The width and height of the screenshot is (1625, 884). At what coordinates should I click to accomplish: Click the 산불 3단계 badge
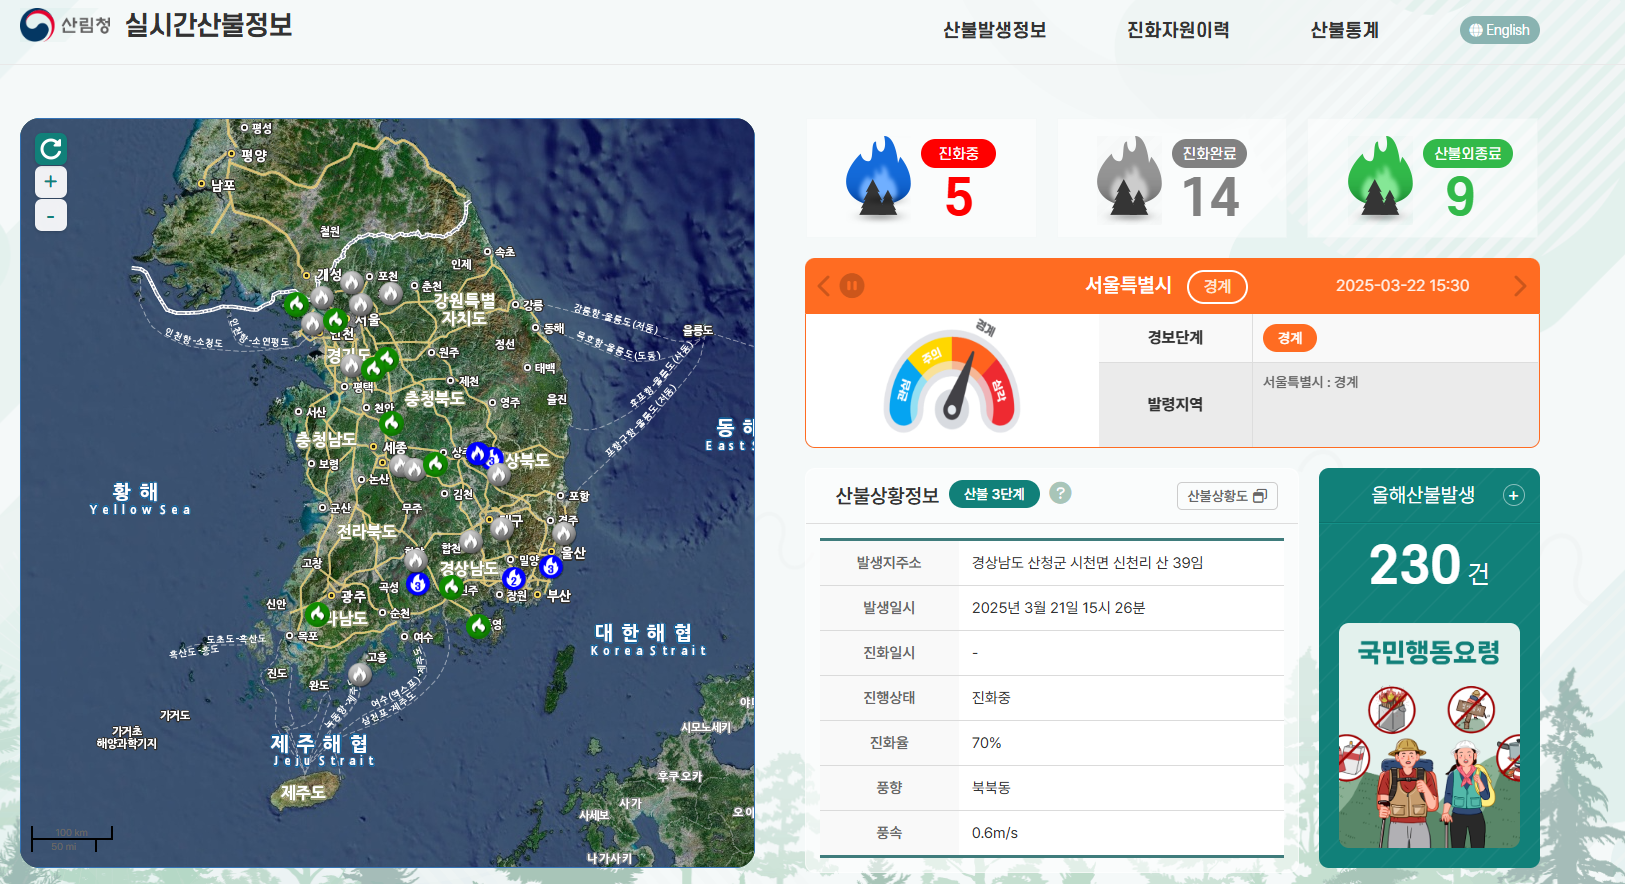[x=994, y=494]
